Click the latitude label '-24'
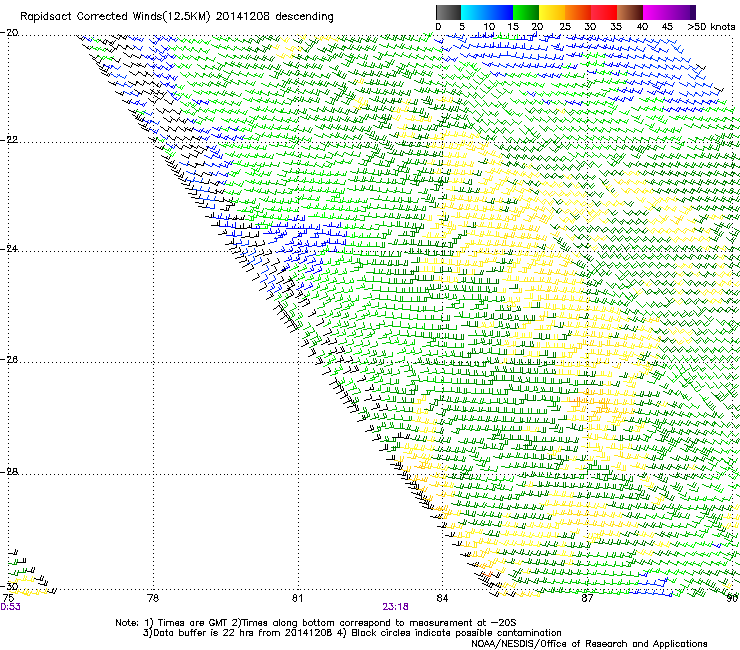740x650 pixels. click(9, 248)
